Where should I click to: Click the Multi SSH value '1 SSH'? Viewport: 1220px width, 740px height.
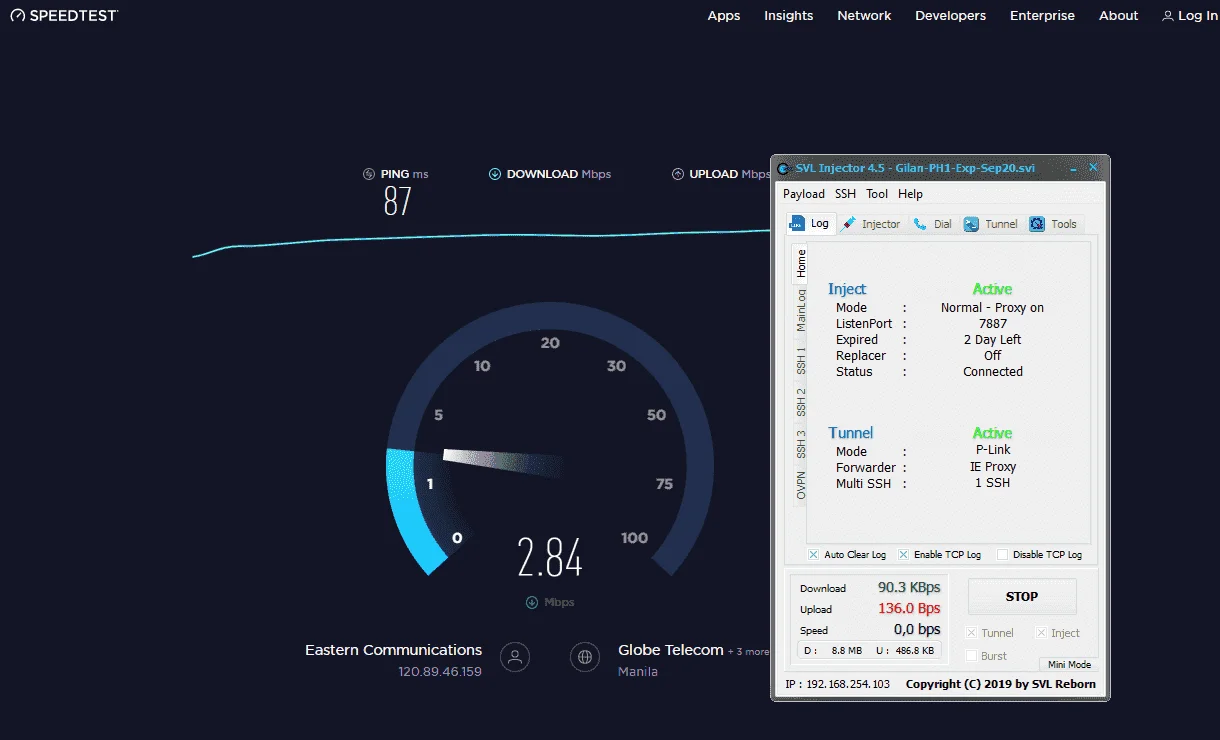[993, 483]
